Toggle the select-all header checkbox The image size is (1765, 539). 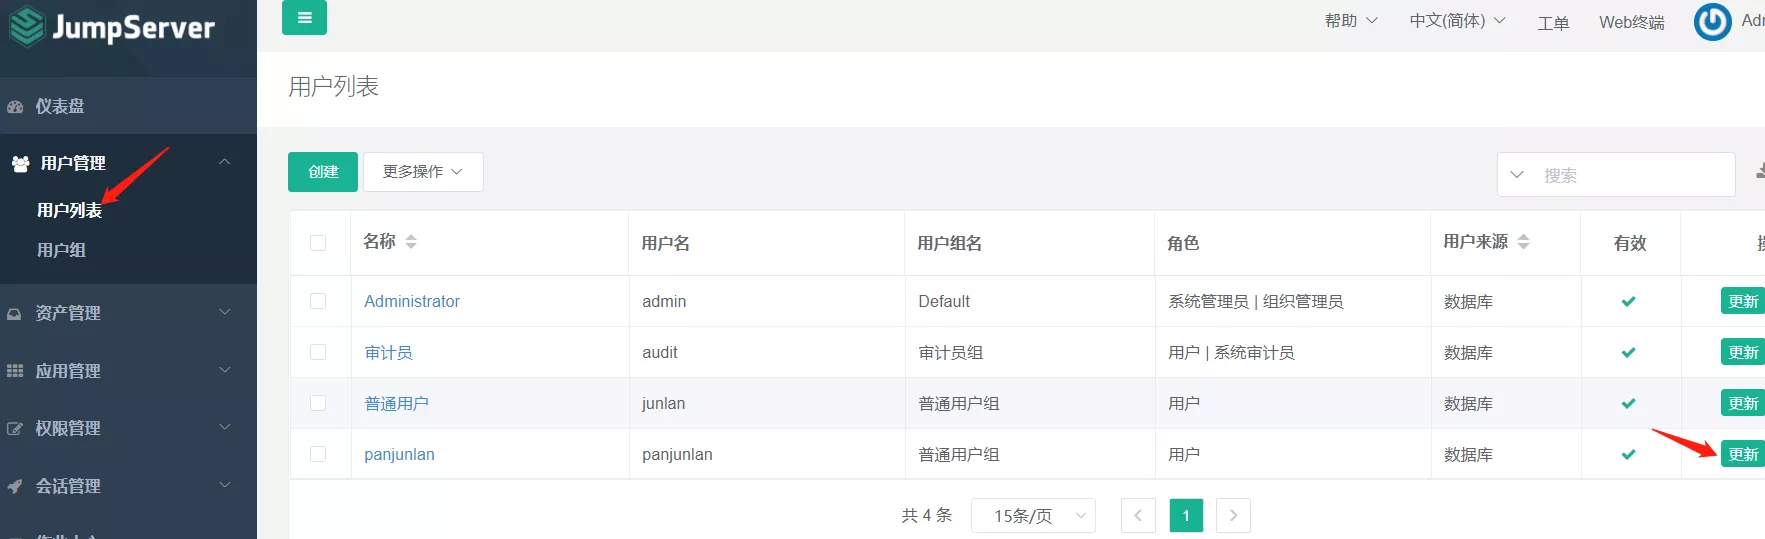pos(318,243)
